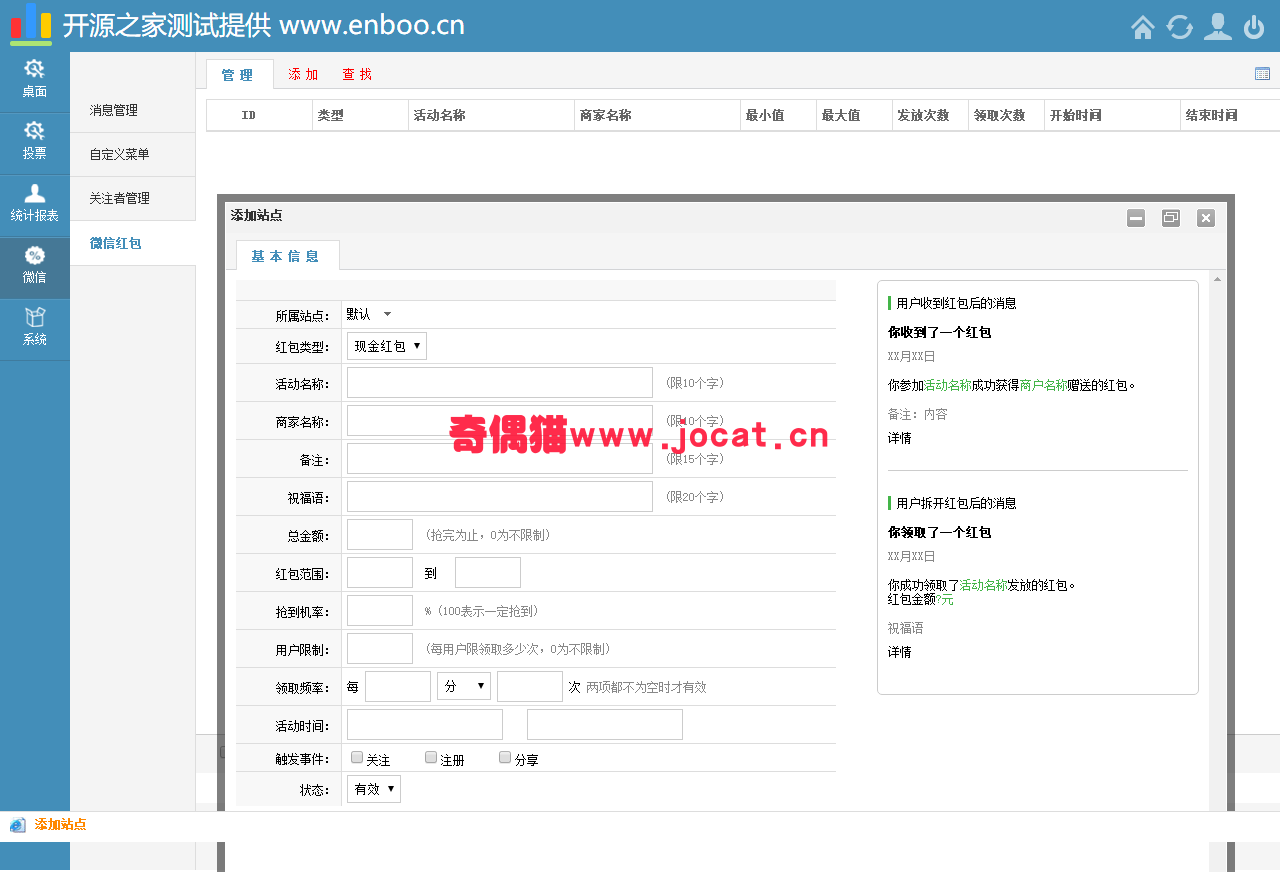
Task: Open the 领取频率 分 unit dropdown
Action: click(x=464, y=686)
